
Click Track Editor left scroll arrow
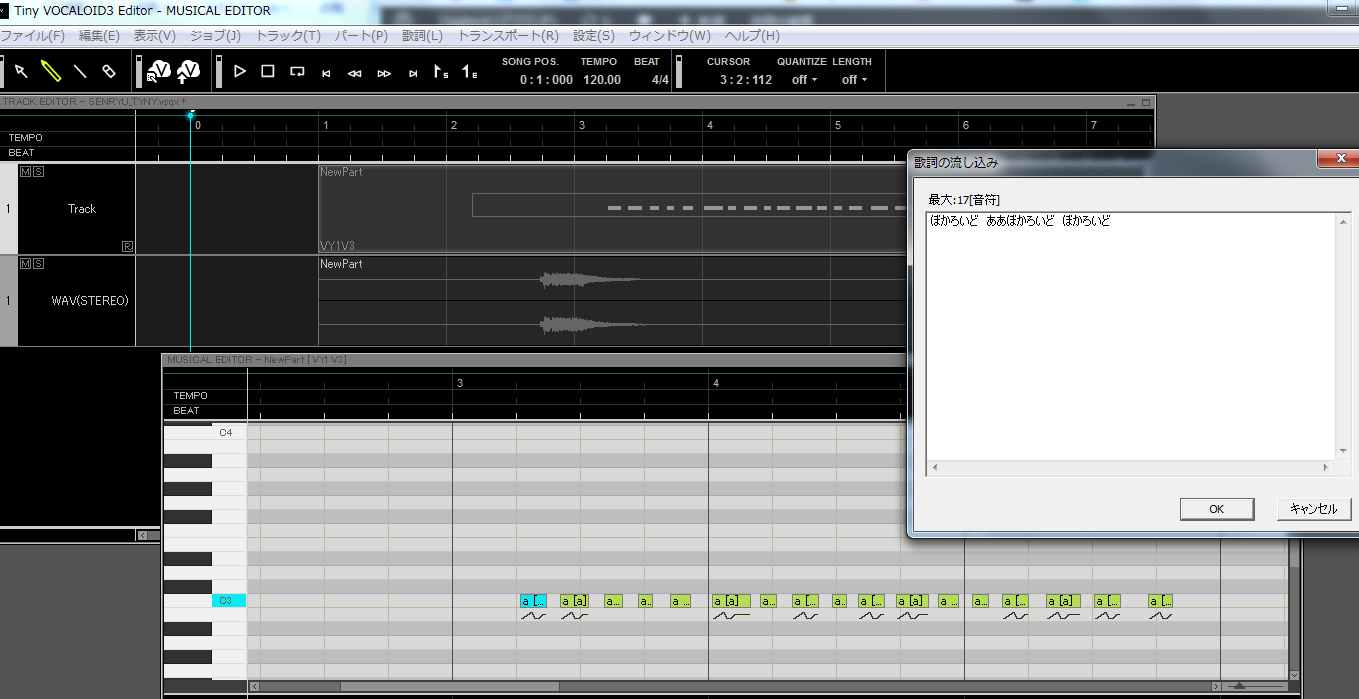(142, 535)
